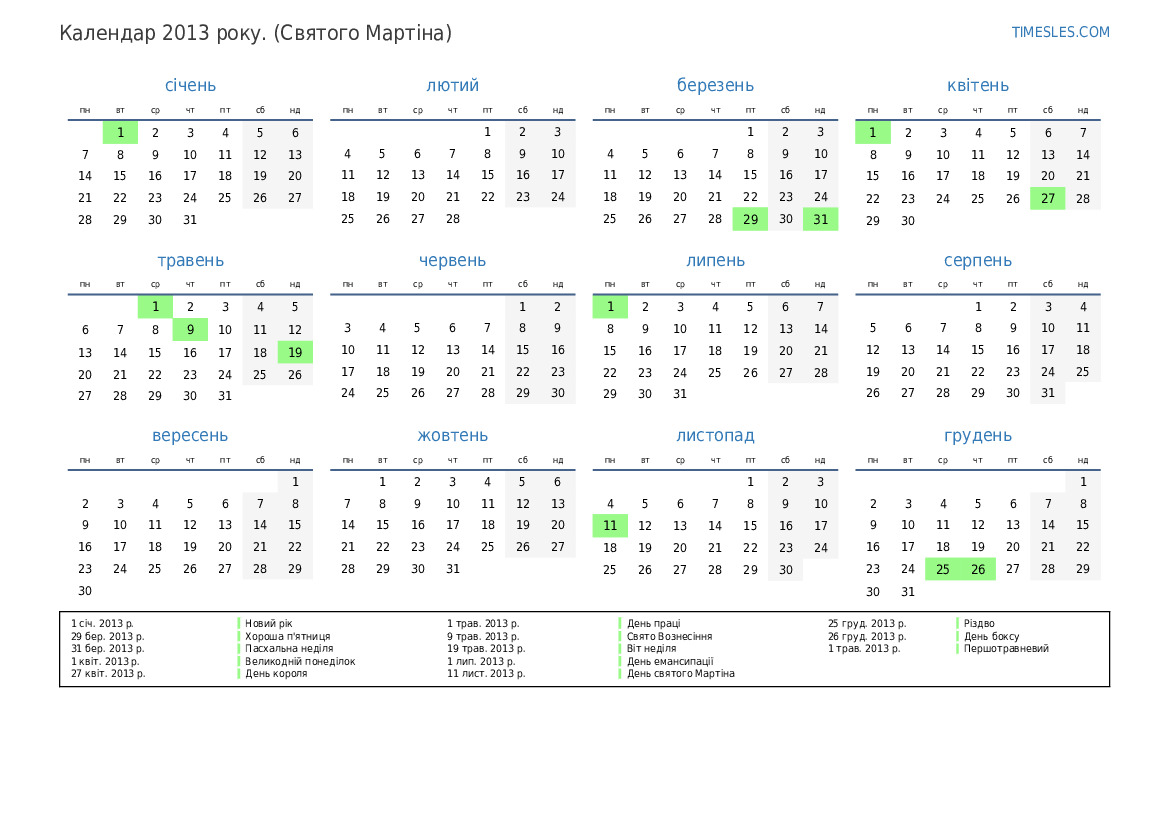1169x827 pixels.
Task: Click highlighted 27 in квітень
Action: (1047, 198)
